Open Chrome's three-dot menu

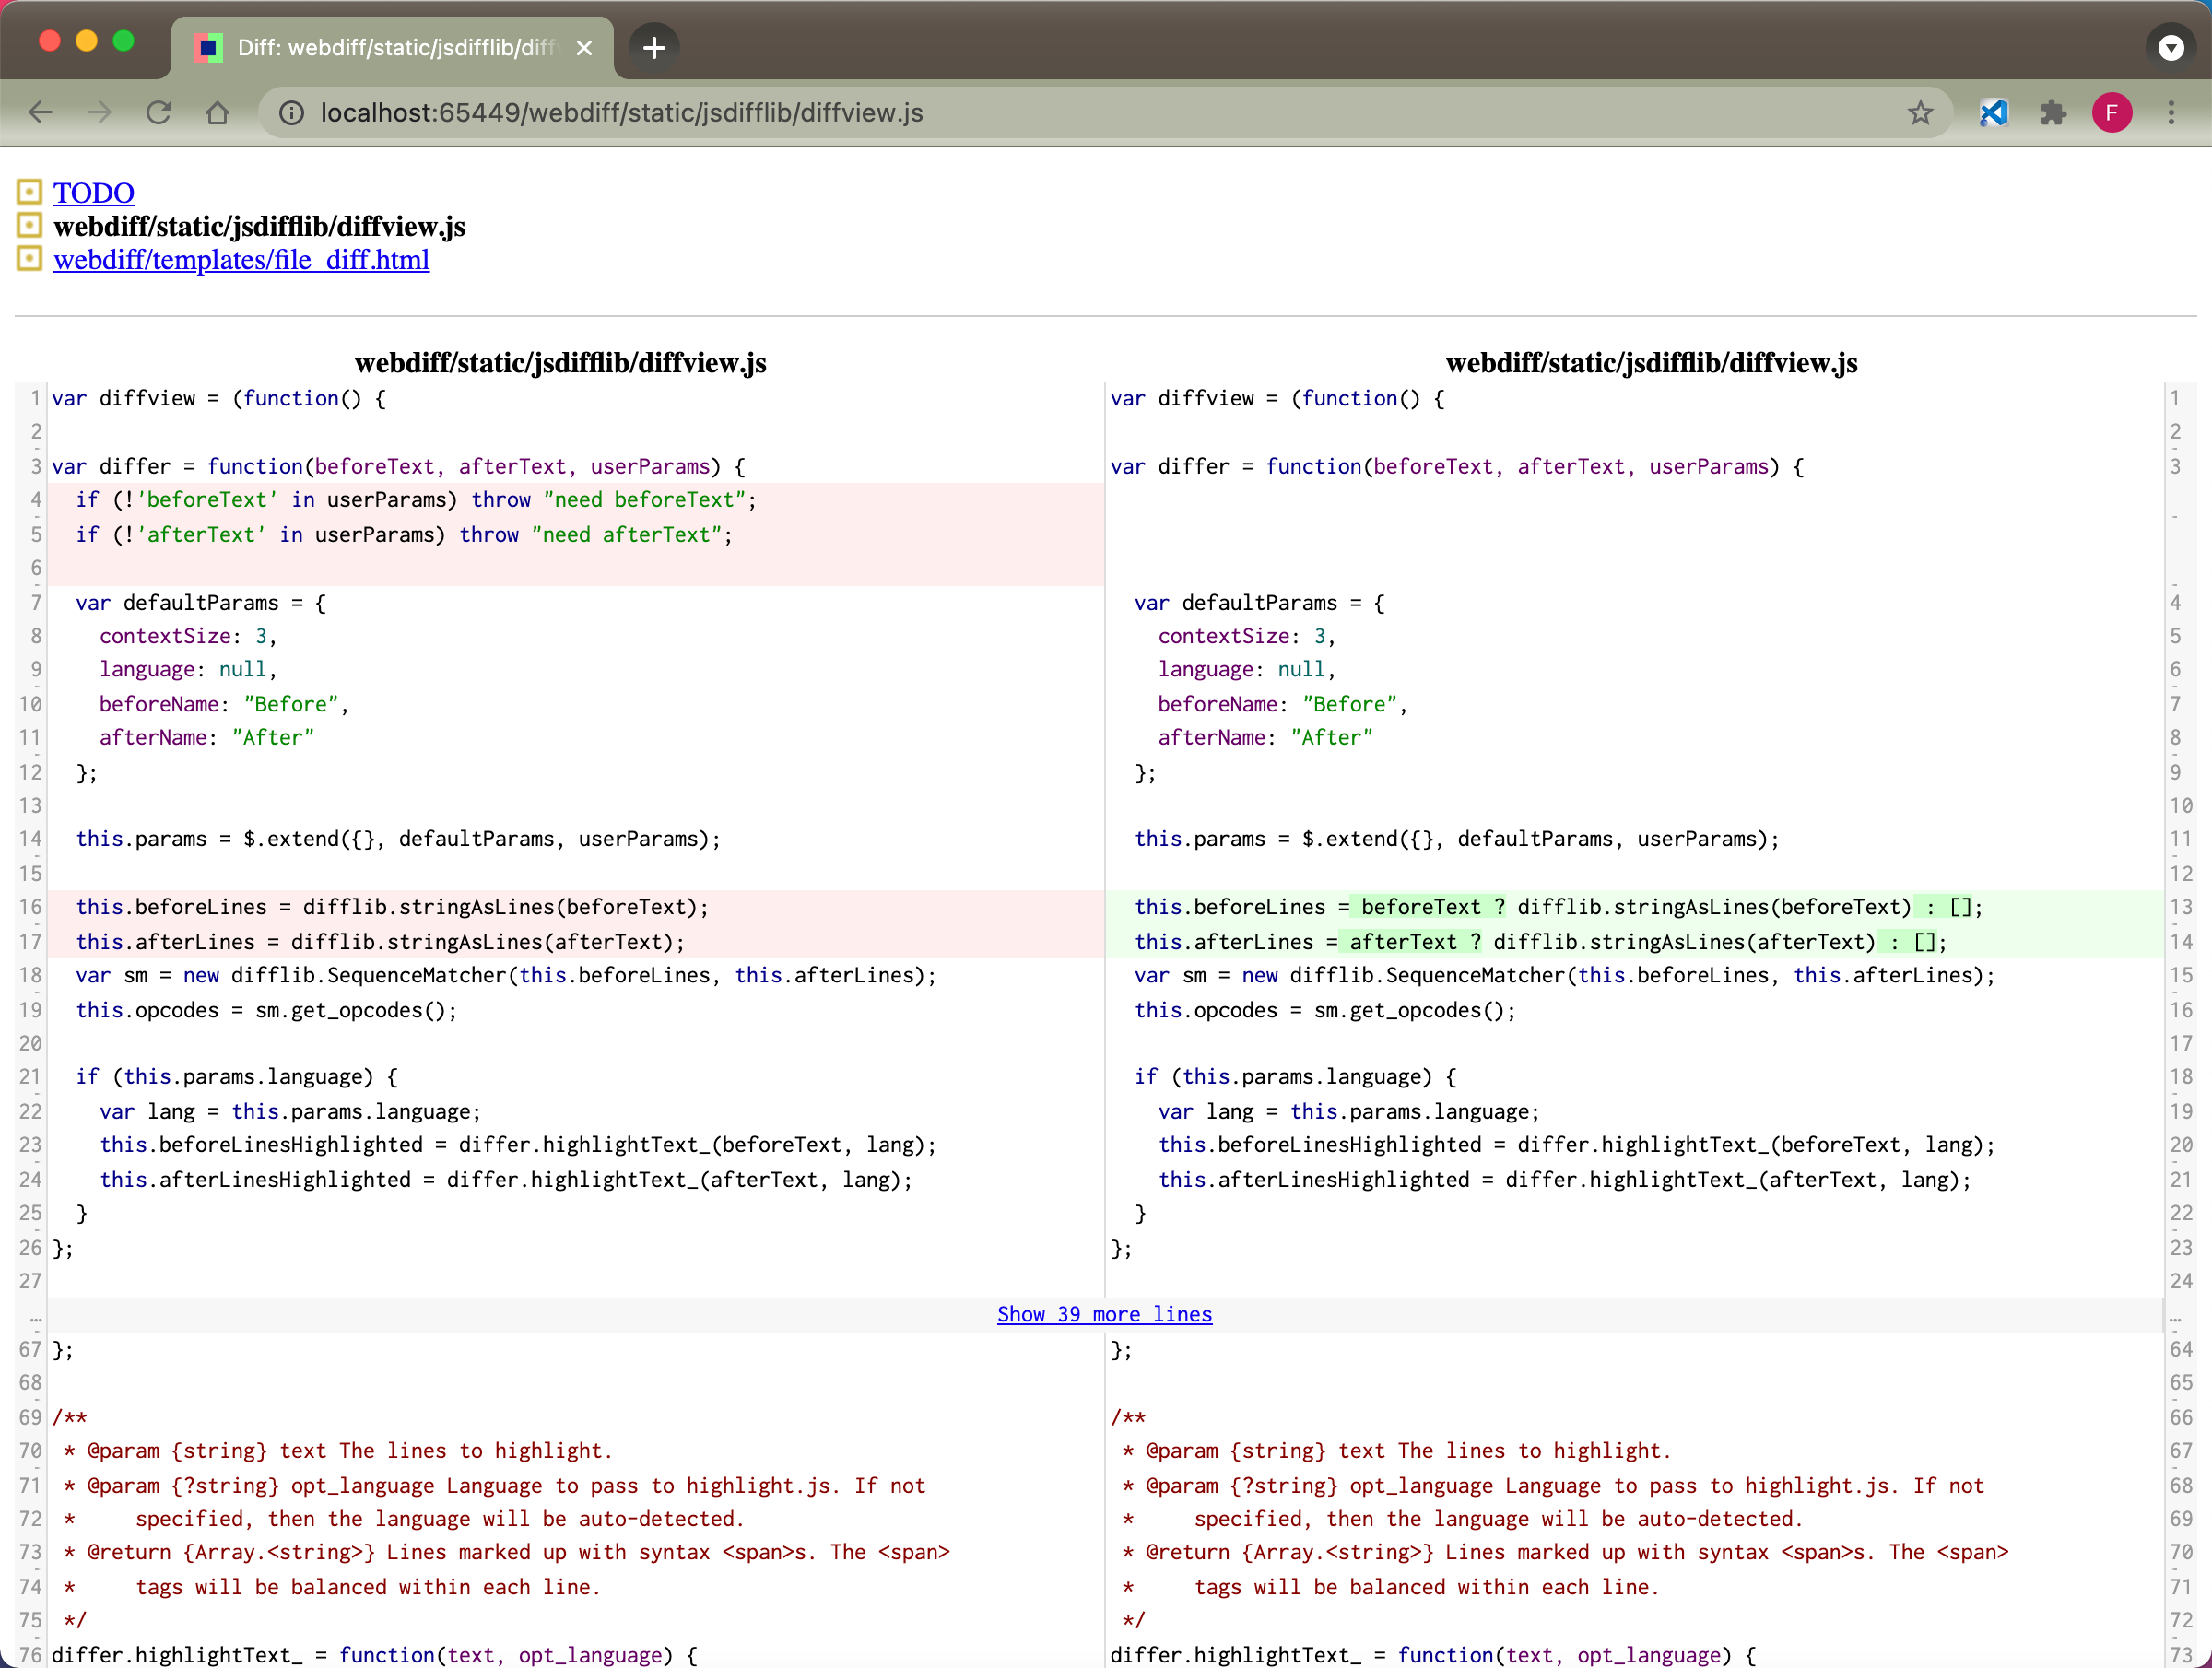(x=2171, y=112)
